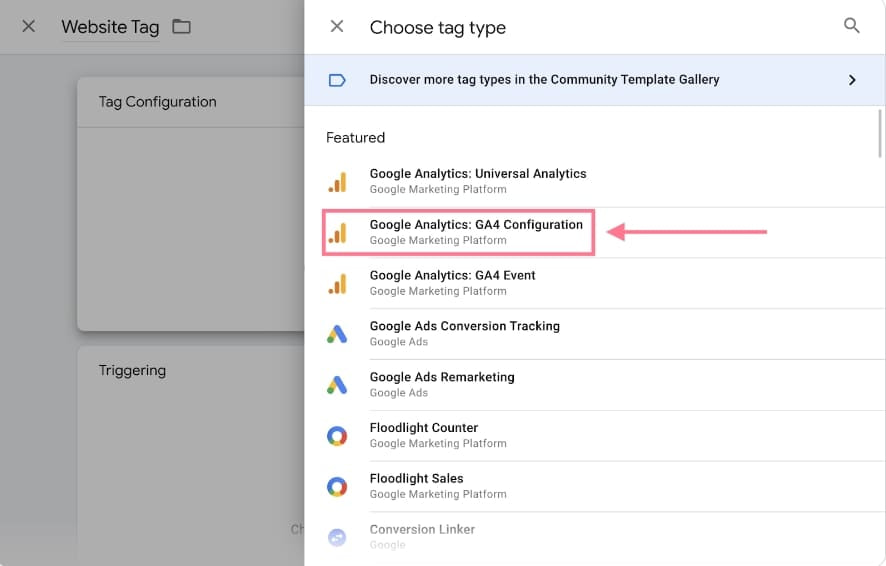Click the Floodlight Counter ring icon
The width and height of the screenshot is (886, 566).
[337, 436]
